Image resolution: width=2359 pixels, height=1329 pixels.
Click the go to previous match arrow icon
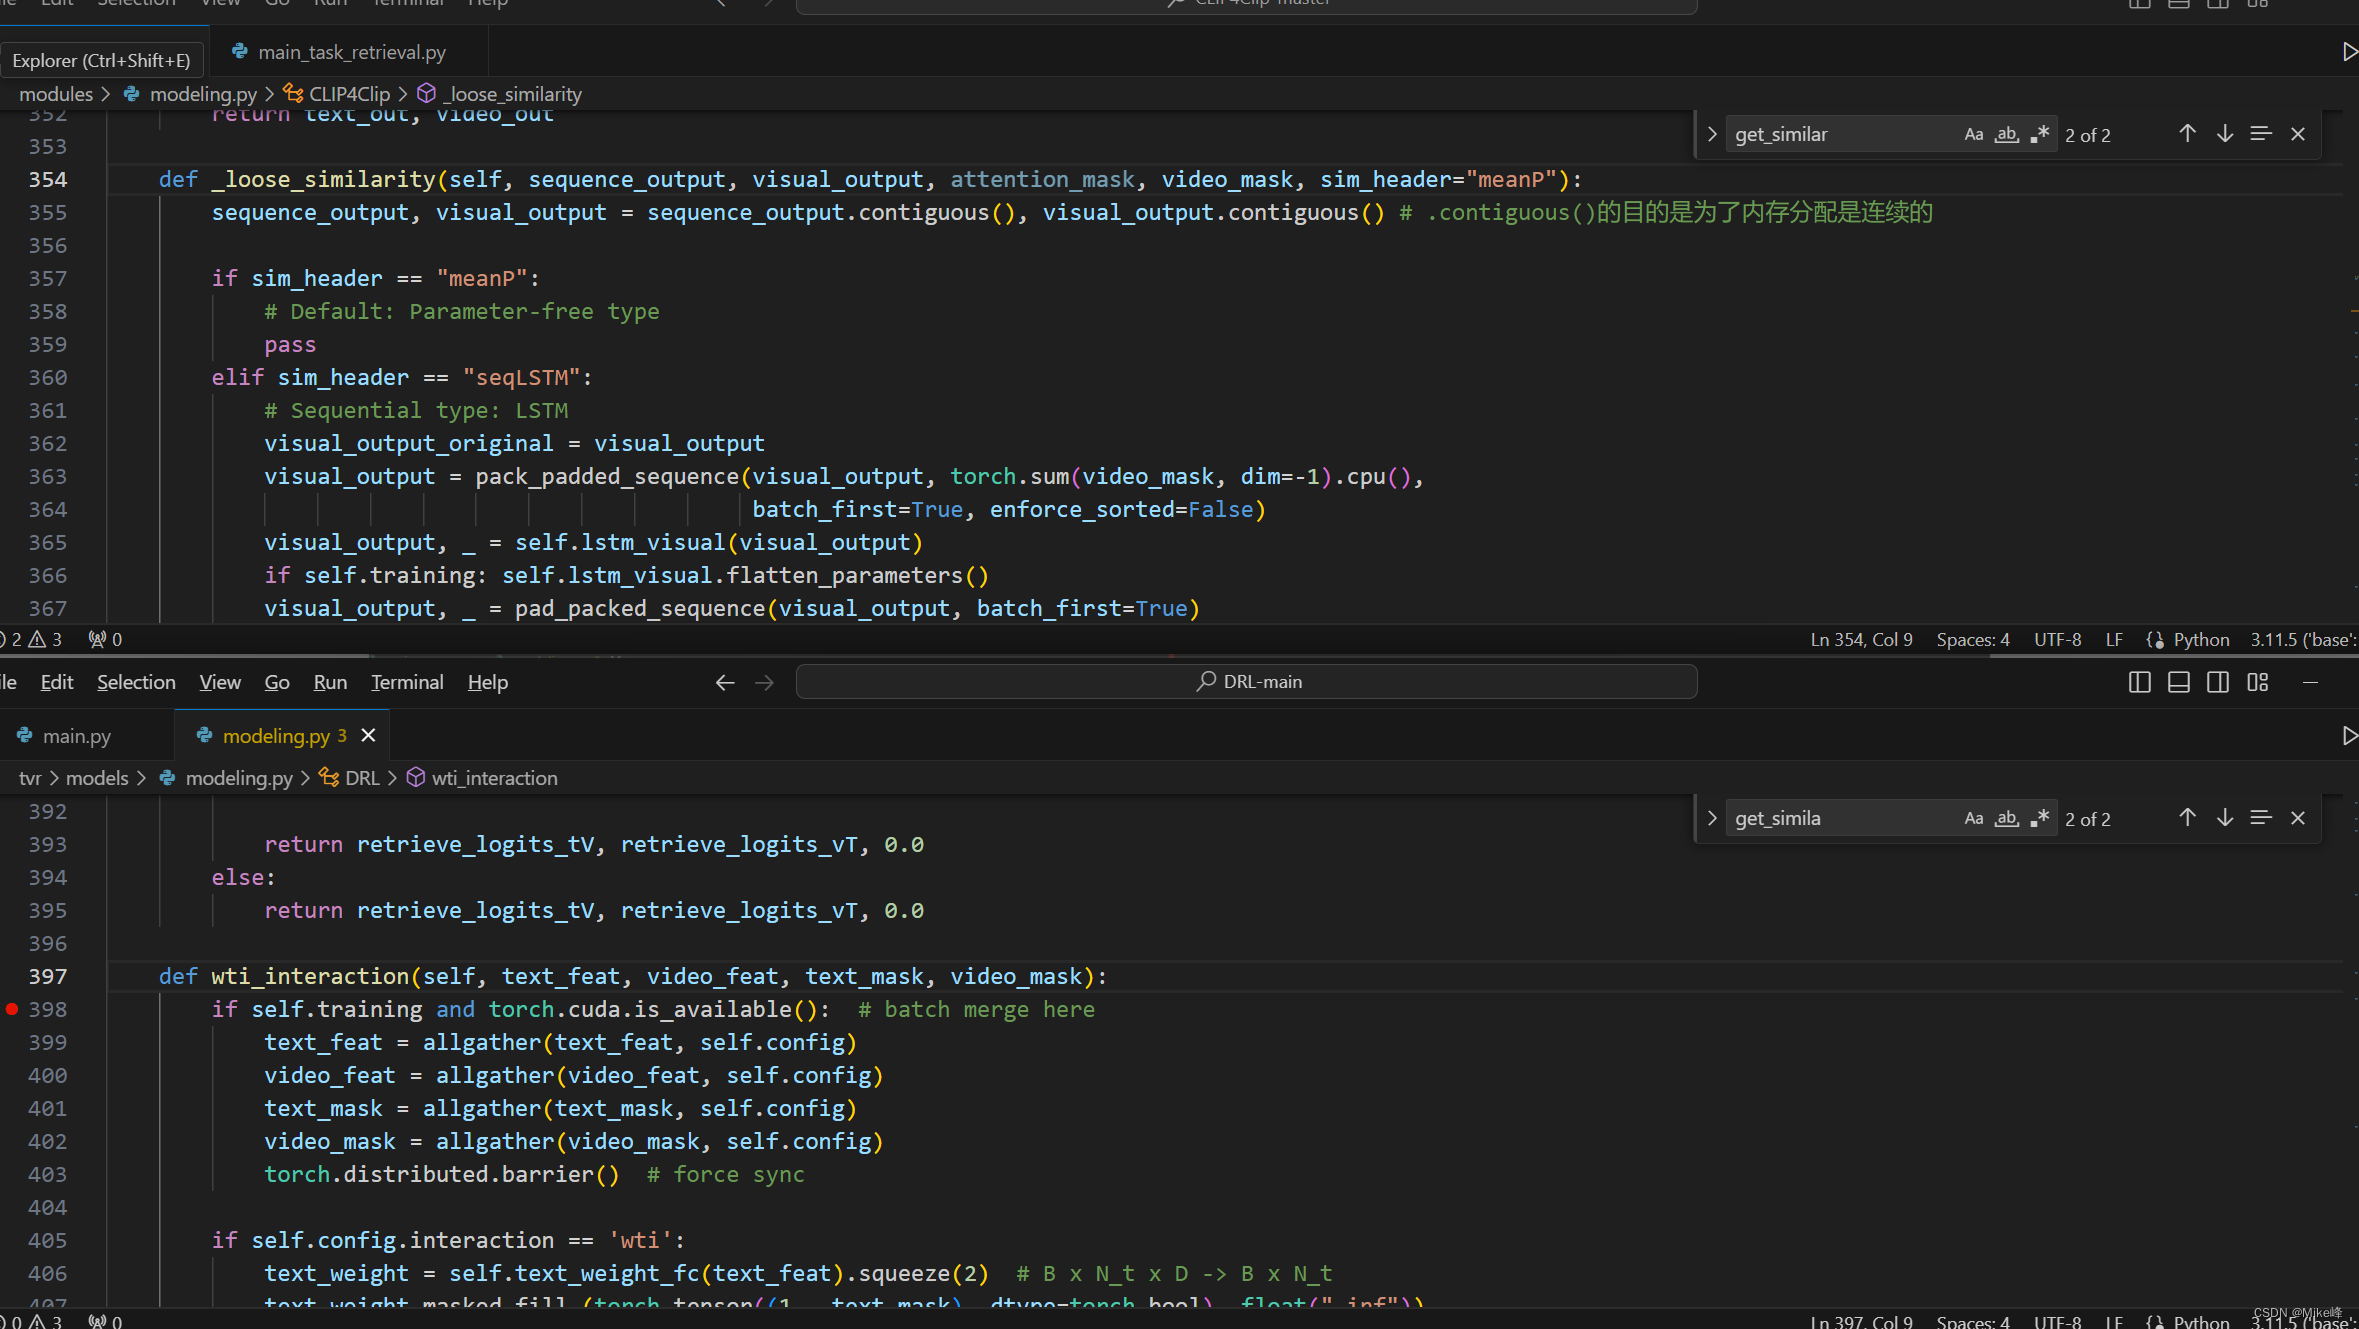coord(2186,133)
